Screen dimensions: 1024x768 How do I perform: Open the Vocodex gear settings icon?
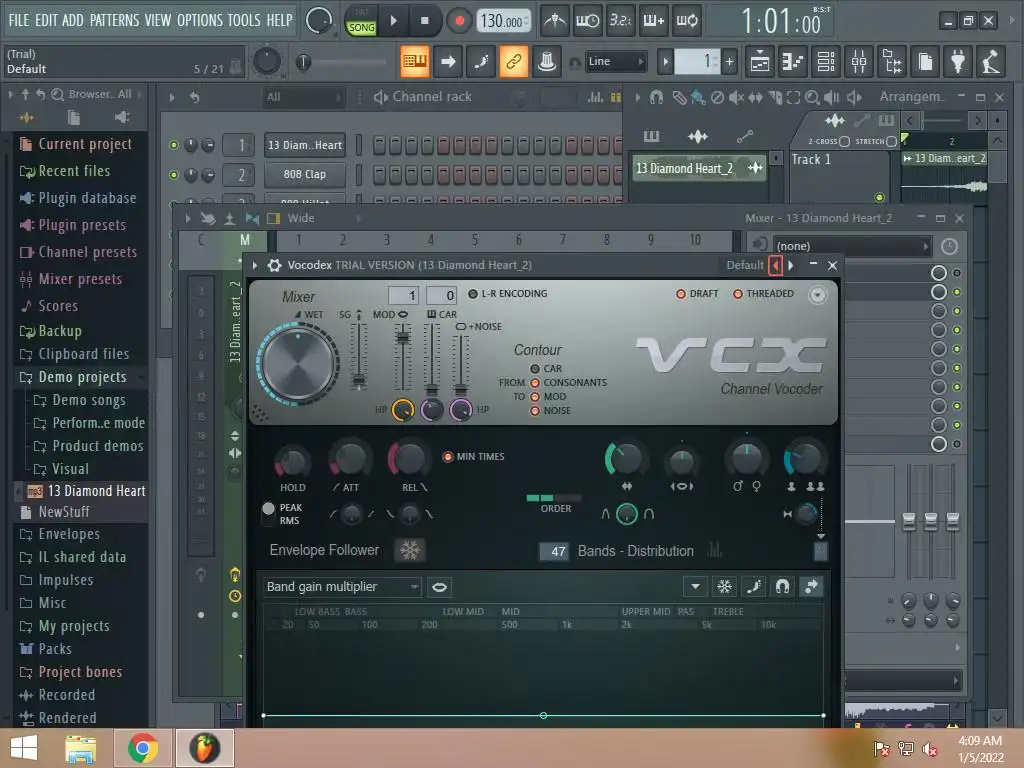pyautogui.click(x=275, y=265)
